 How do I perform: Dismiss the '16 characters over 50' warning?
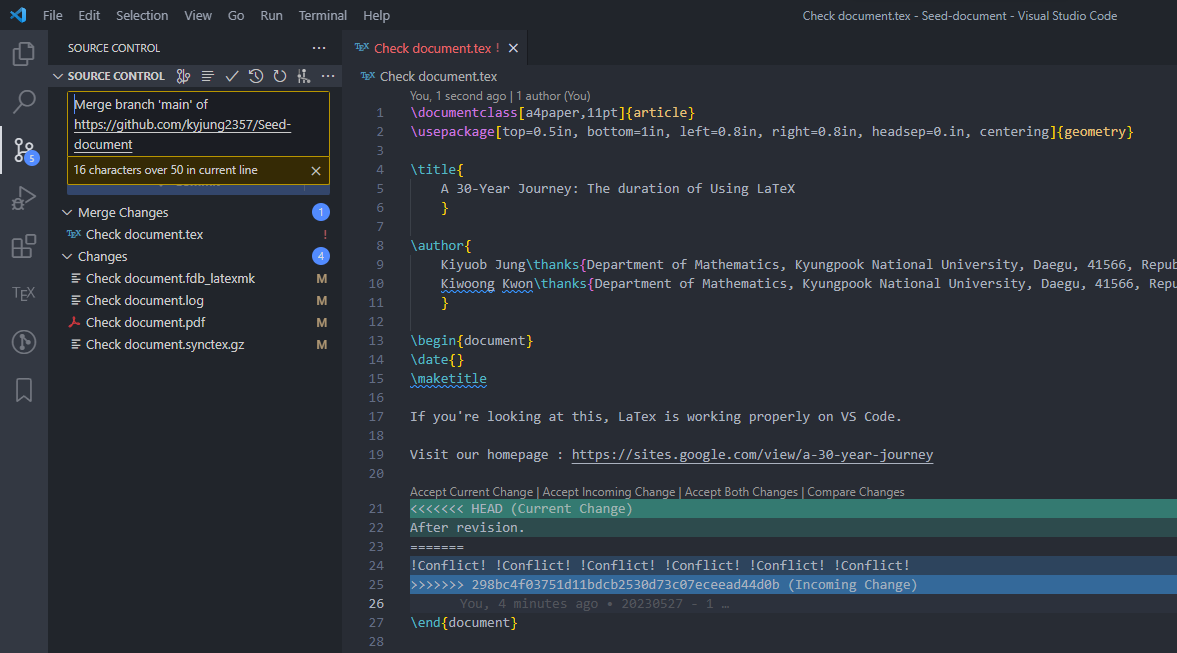(x=316, y=170)
